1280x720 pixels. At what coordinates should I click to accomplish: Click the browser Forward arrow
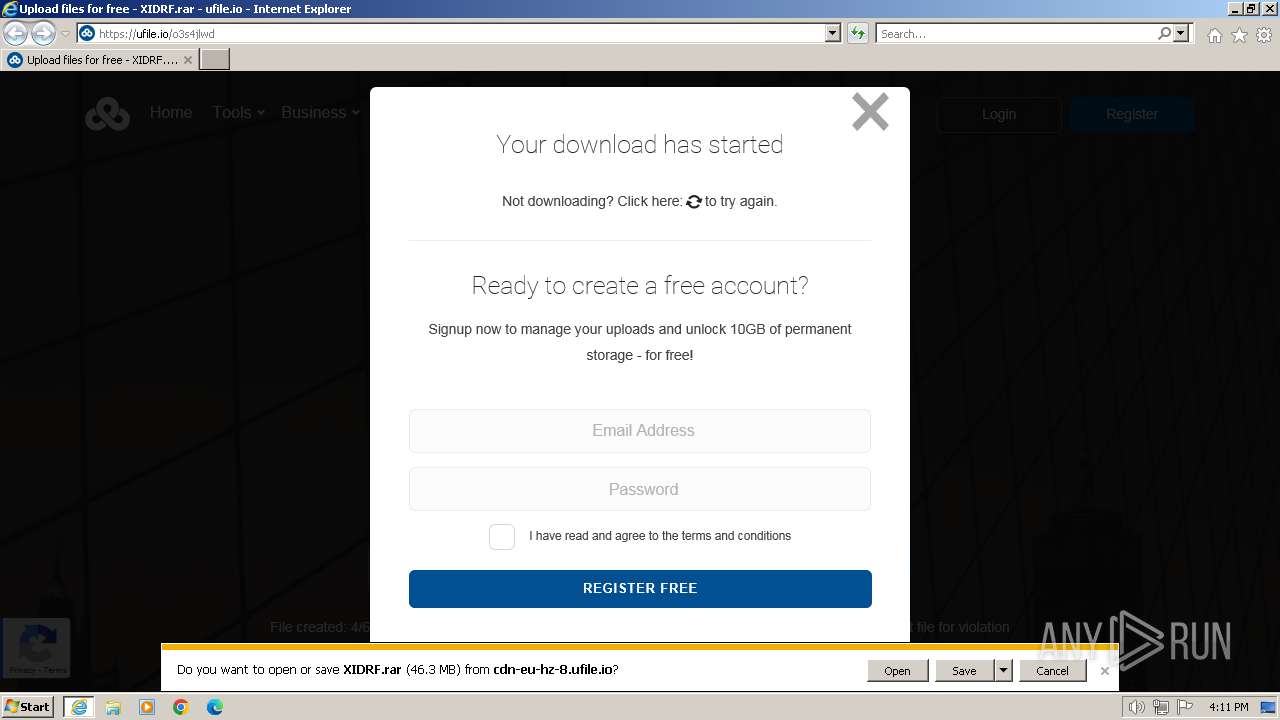tap(43, 34)
